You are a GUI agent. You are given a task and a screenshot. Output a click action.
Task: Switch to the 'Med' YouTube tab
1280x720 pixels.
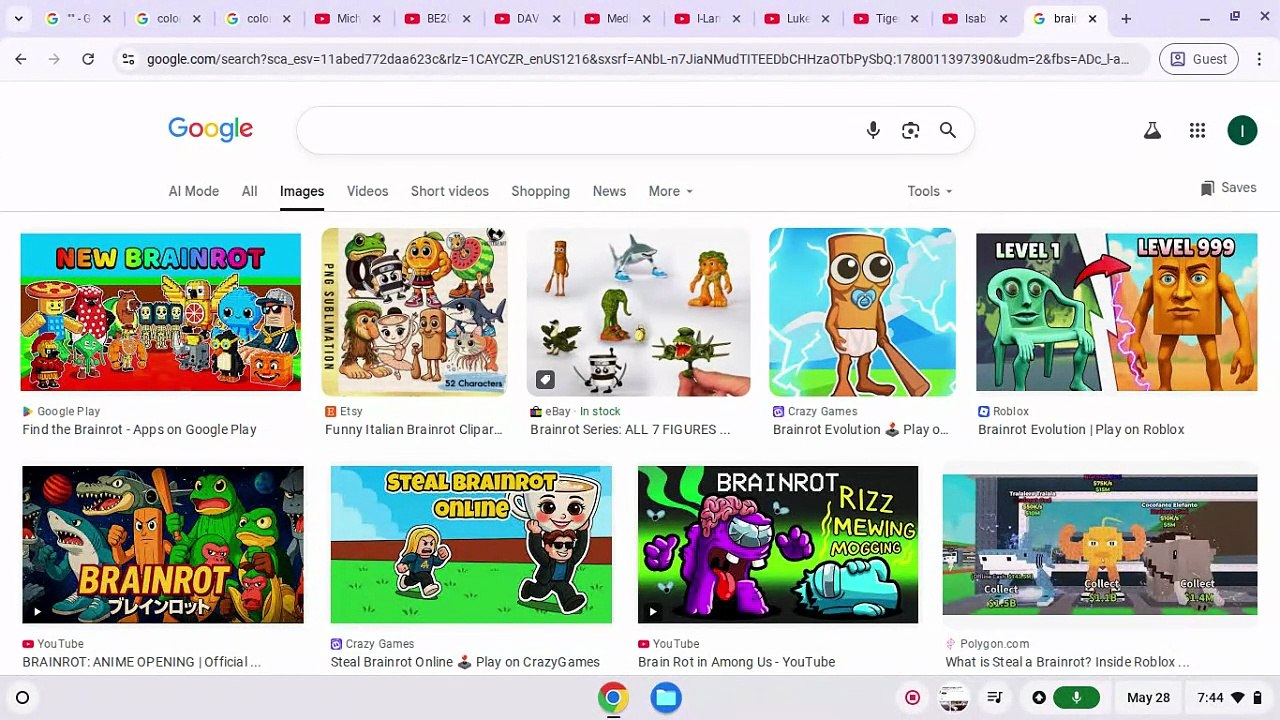pos(617,18)
